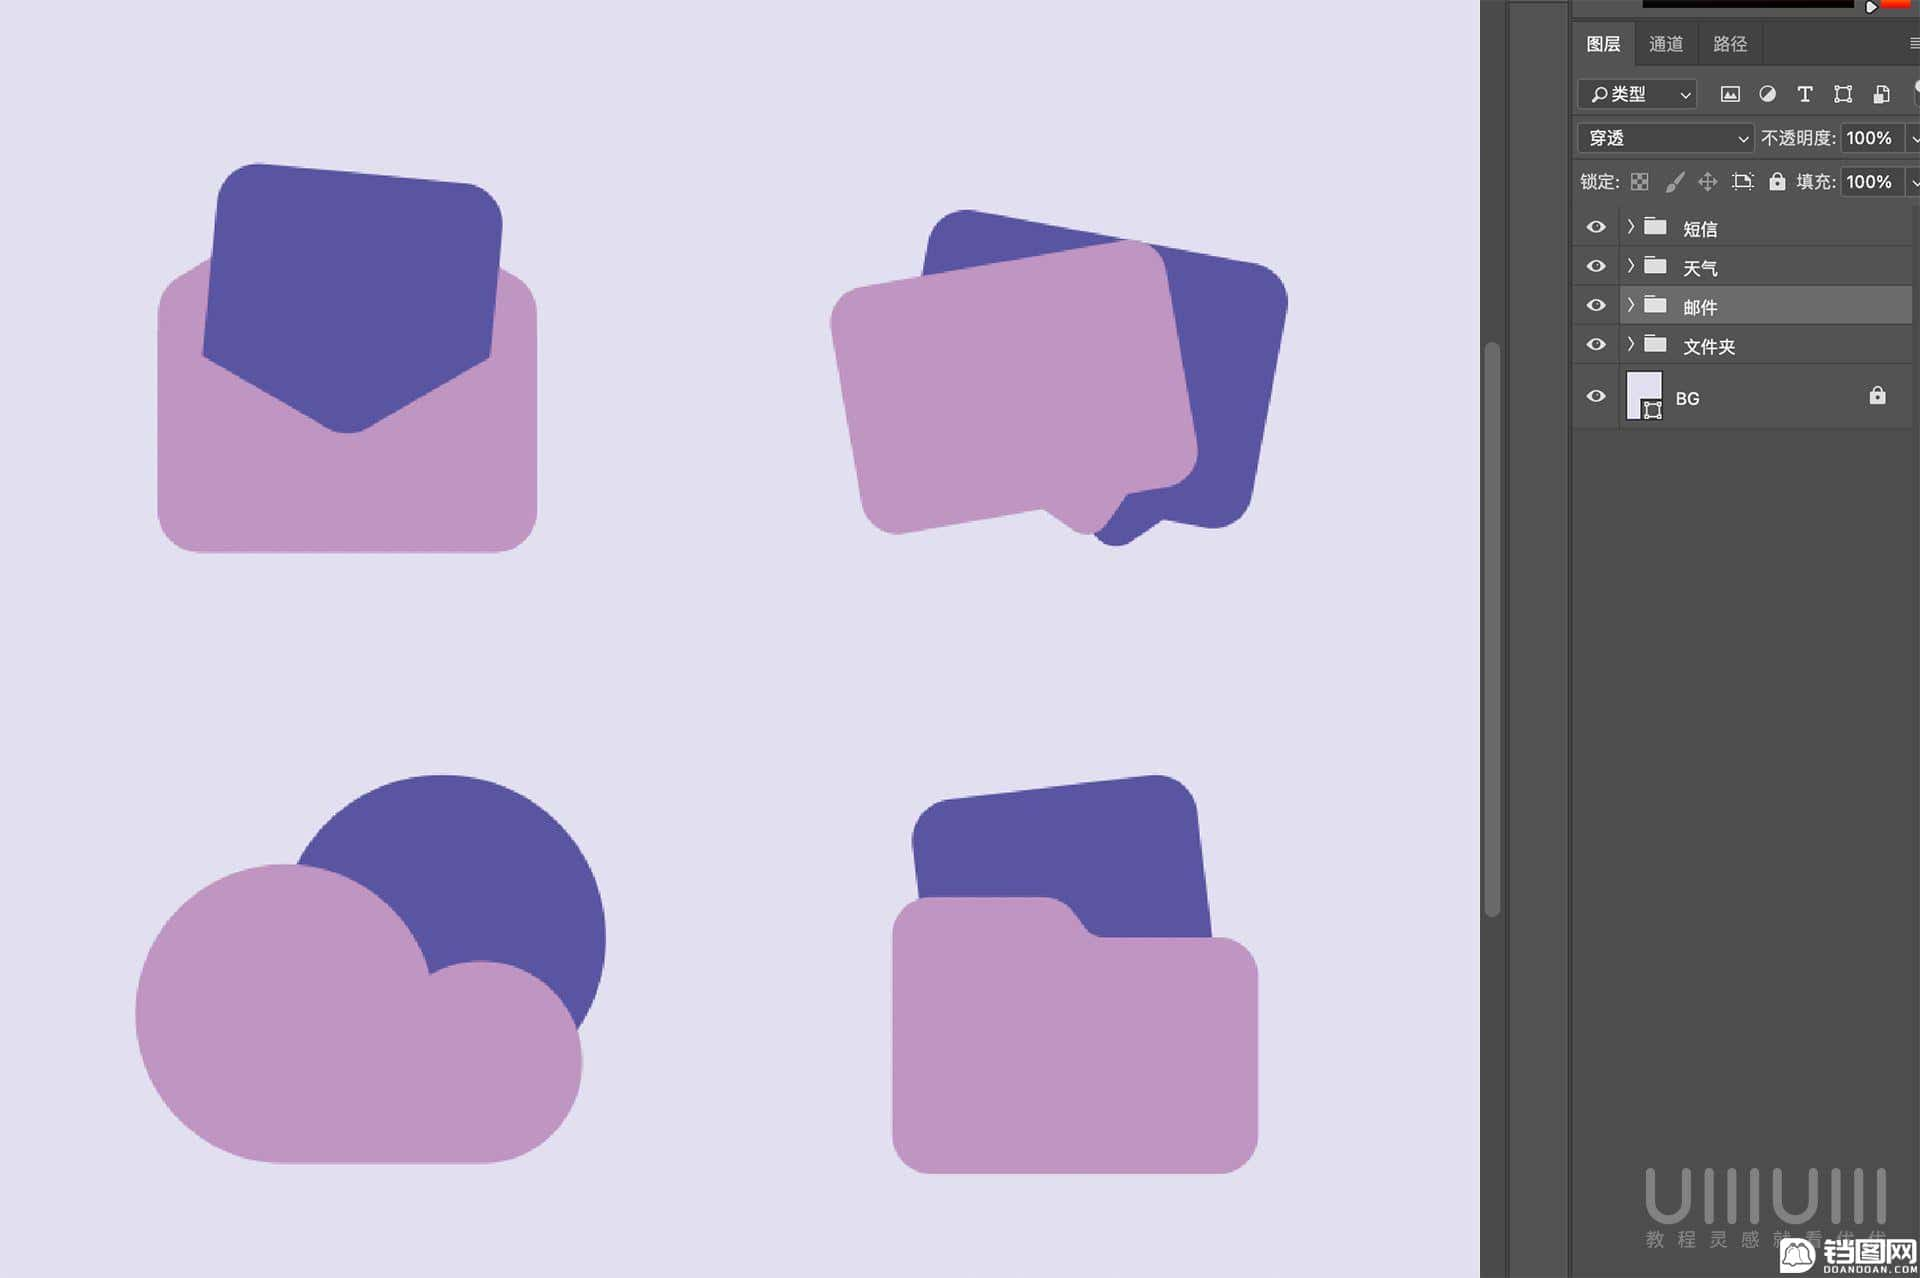This screenshot has height=1278, width=1920.
Task: Select the 天气 layer group
Action: (1766, 267)
